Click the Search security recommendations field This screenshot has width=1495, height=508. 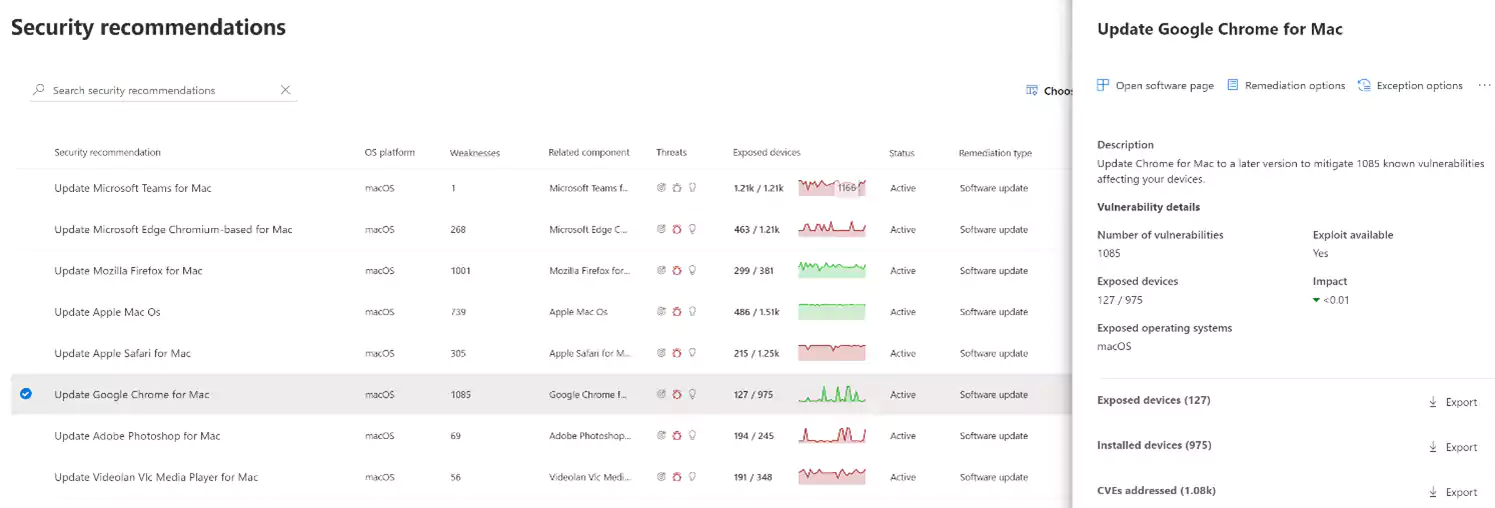(x=164, y=90)
